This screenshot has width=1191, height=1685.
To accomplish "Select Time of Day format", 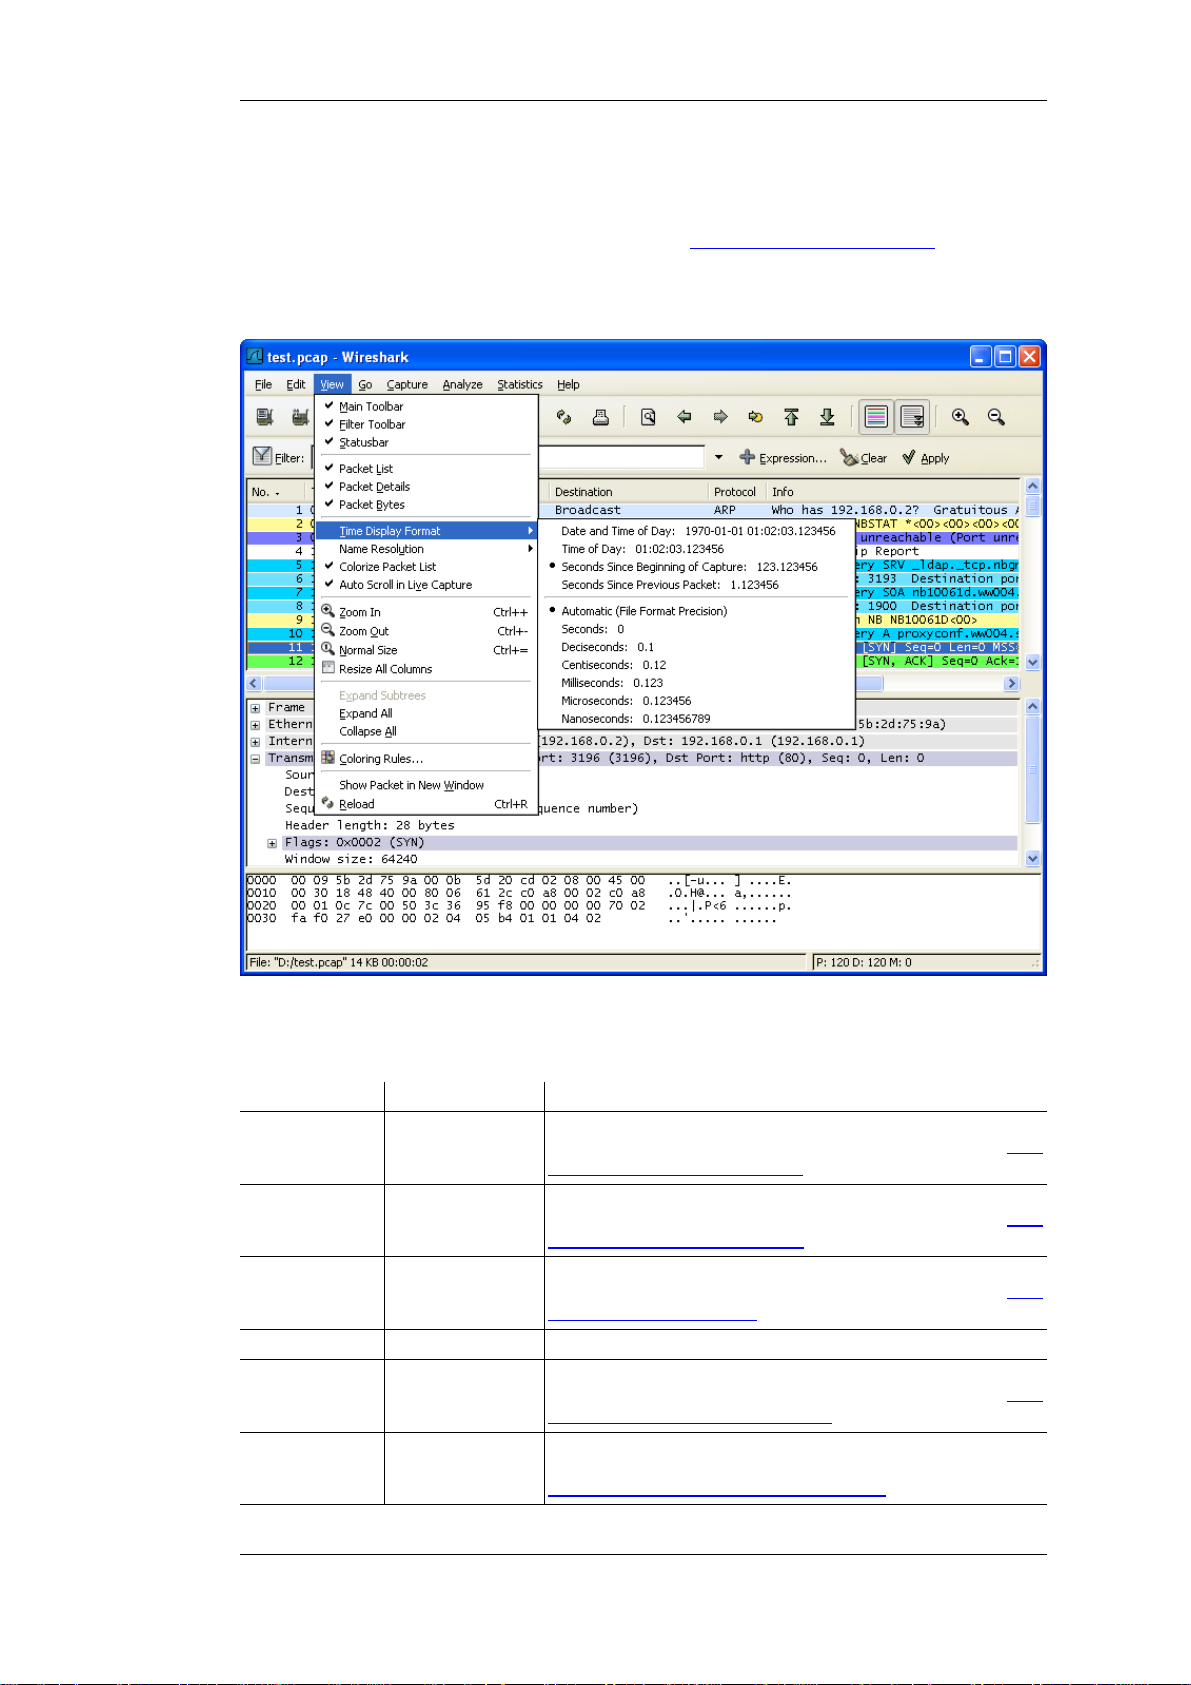I will pos(696,548).
